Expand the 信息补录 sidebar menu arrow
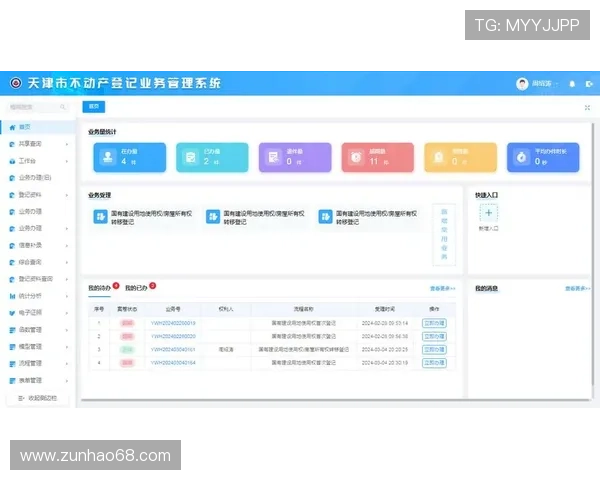Image resolution: width=600 pixels, height=480 pixels. 67,246
